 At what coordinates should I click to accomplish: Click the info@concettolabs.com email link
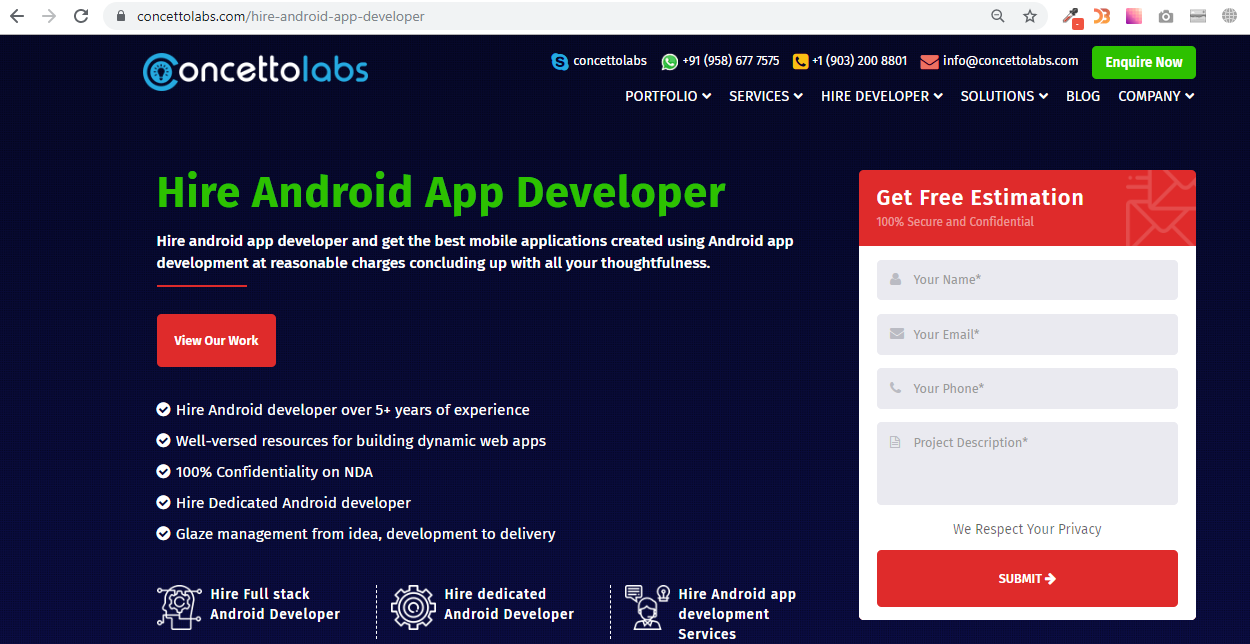pyautogui.click(x=1011, y=61)
